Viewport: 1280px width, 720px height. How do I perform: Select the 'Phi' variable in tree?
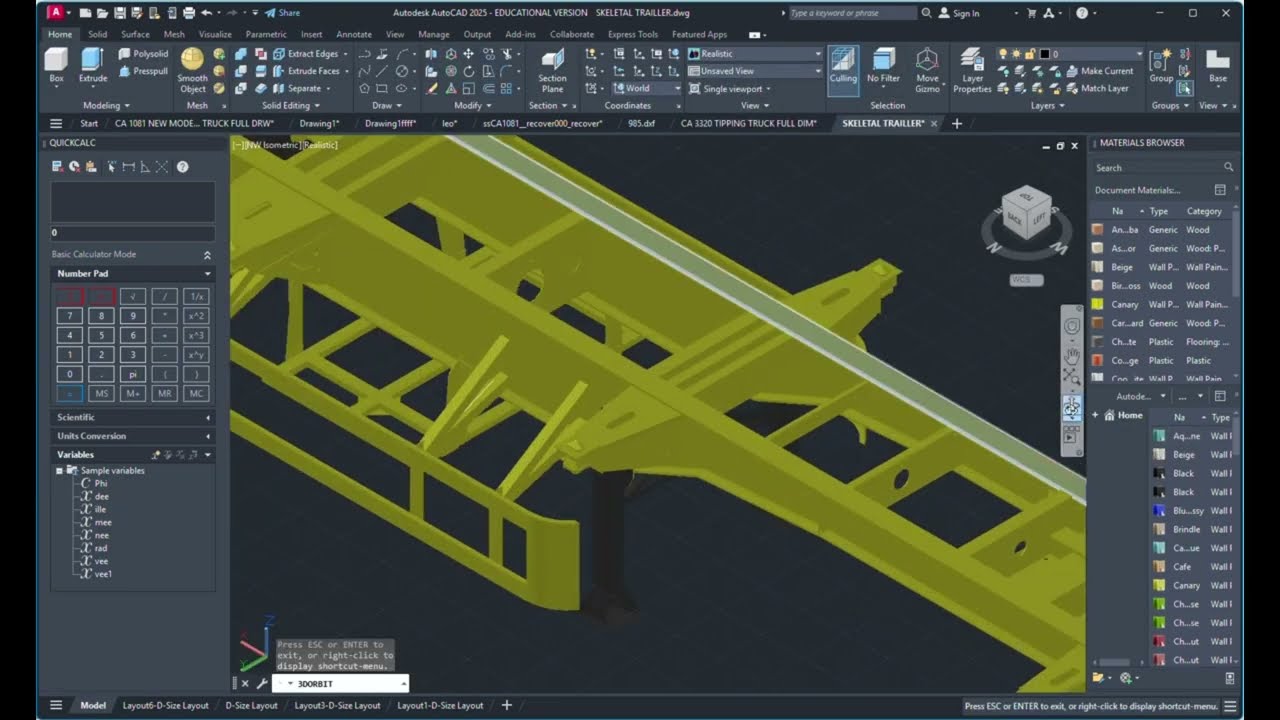100,483
